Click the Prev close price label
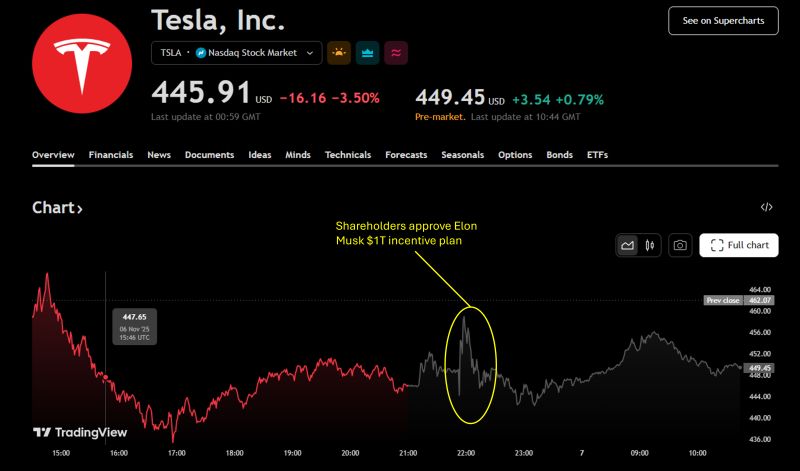Image resolution: width=800 pixels, height=471 pixels. click(722, 300)
